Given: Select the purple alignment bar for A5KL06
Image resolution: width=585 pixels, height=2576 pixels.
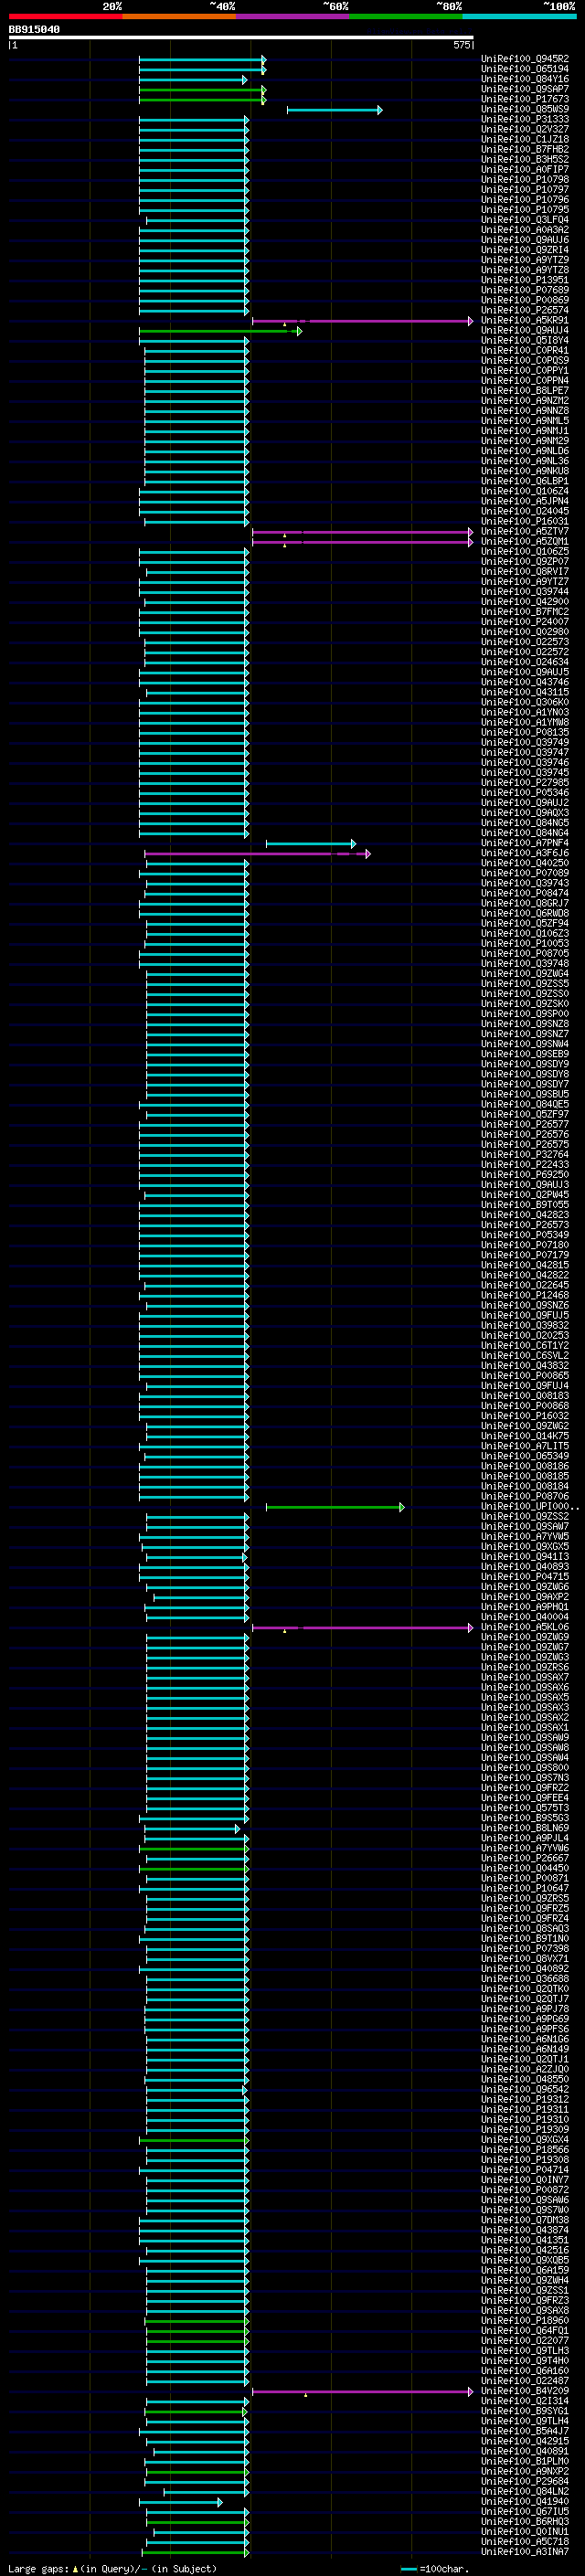Looking at the screenshot, I should (x=362, y=1628).
